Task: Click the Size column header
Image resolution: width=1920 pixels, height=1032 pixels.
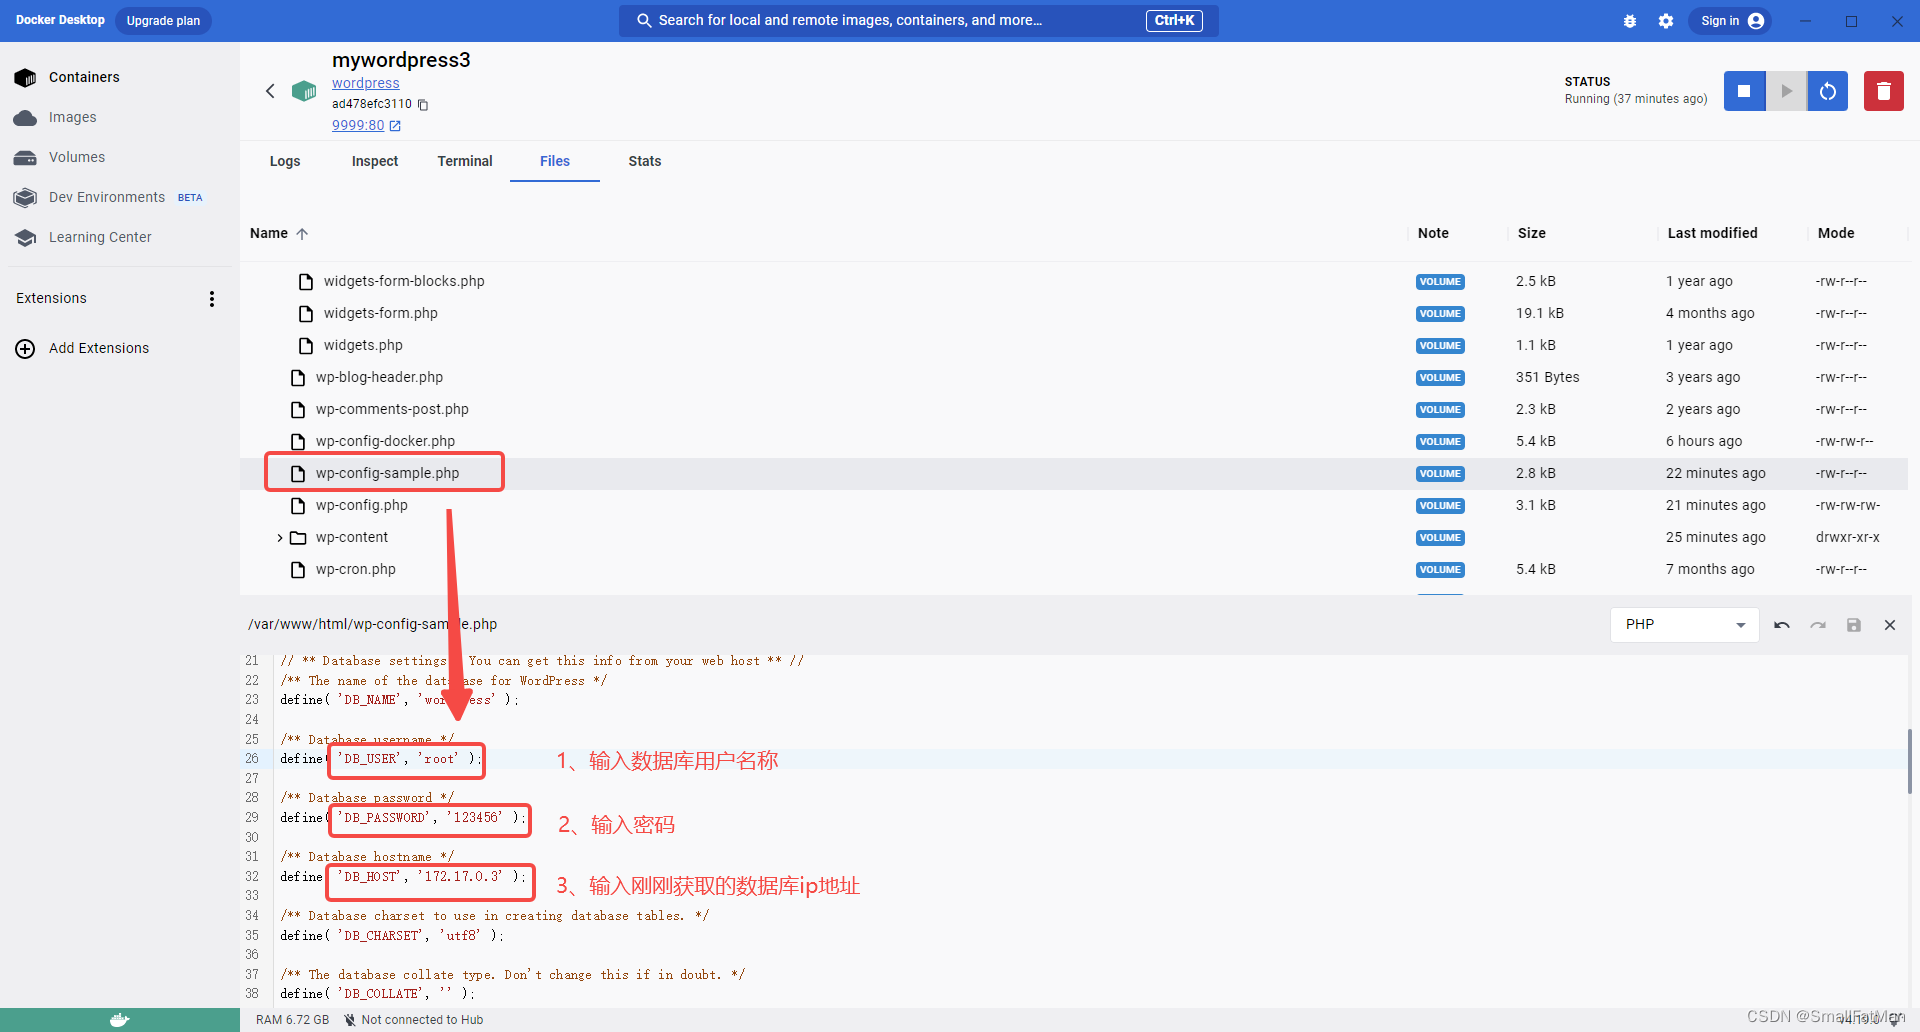Action: coord(1531,233)
